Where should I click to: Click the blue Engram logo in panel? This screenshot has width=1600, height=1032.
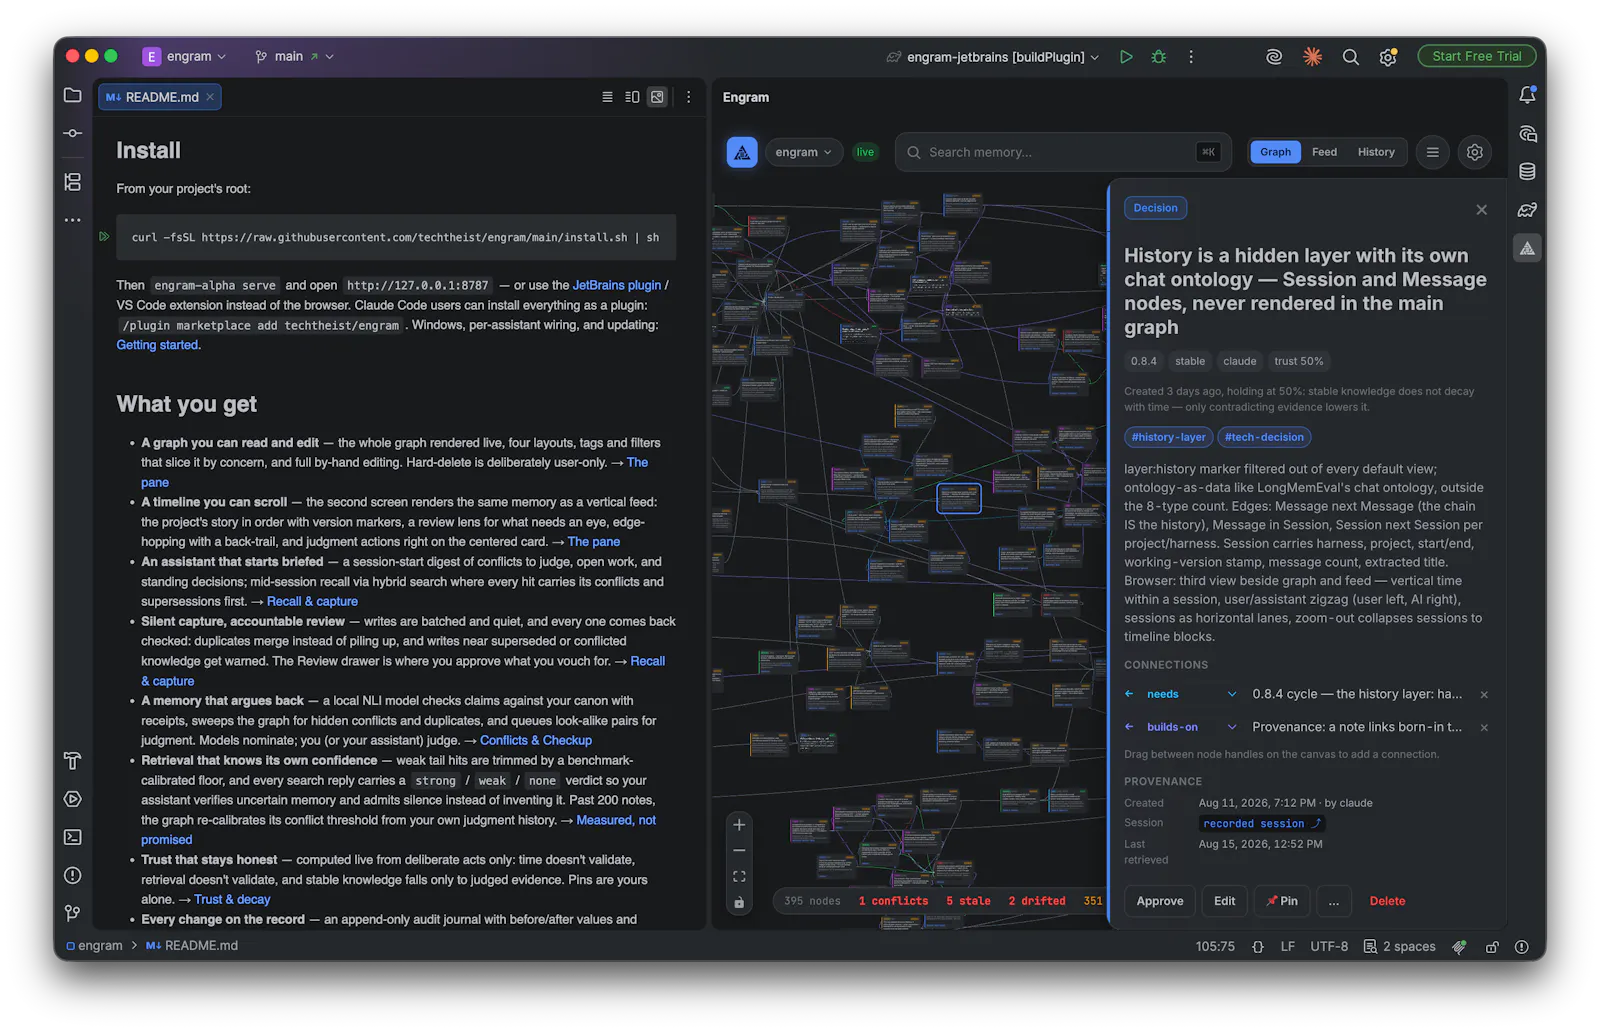click(x=742, y=152)
